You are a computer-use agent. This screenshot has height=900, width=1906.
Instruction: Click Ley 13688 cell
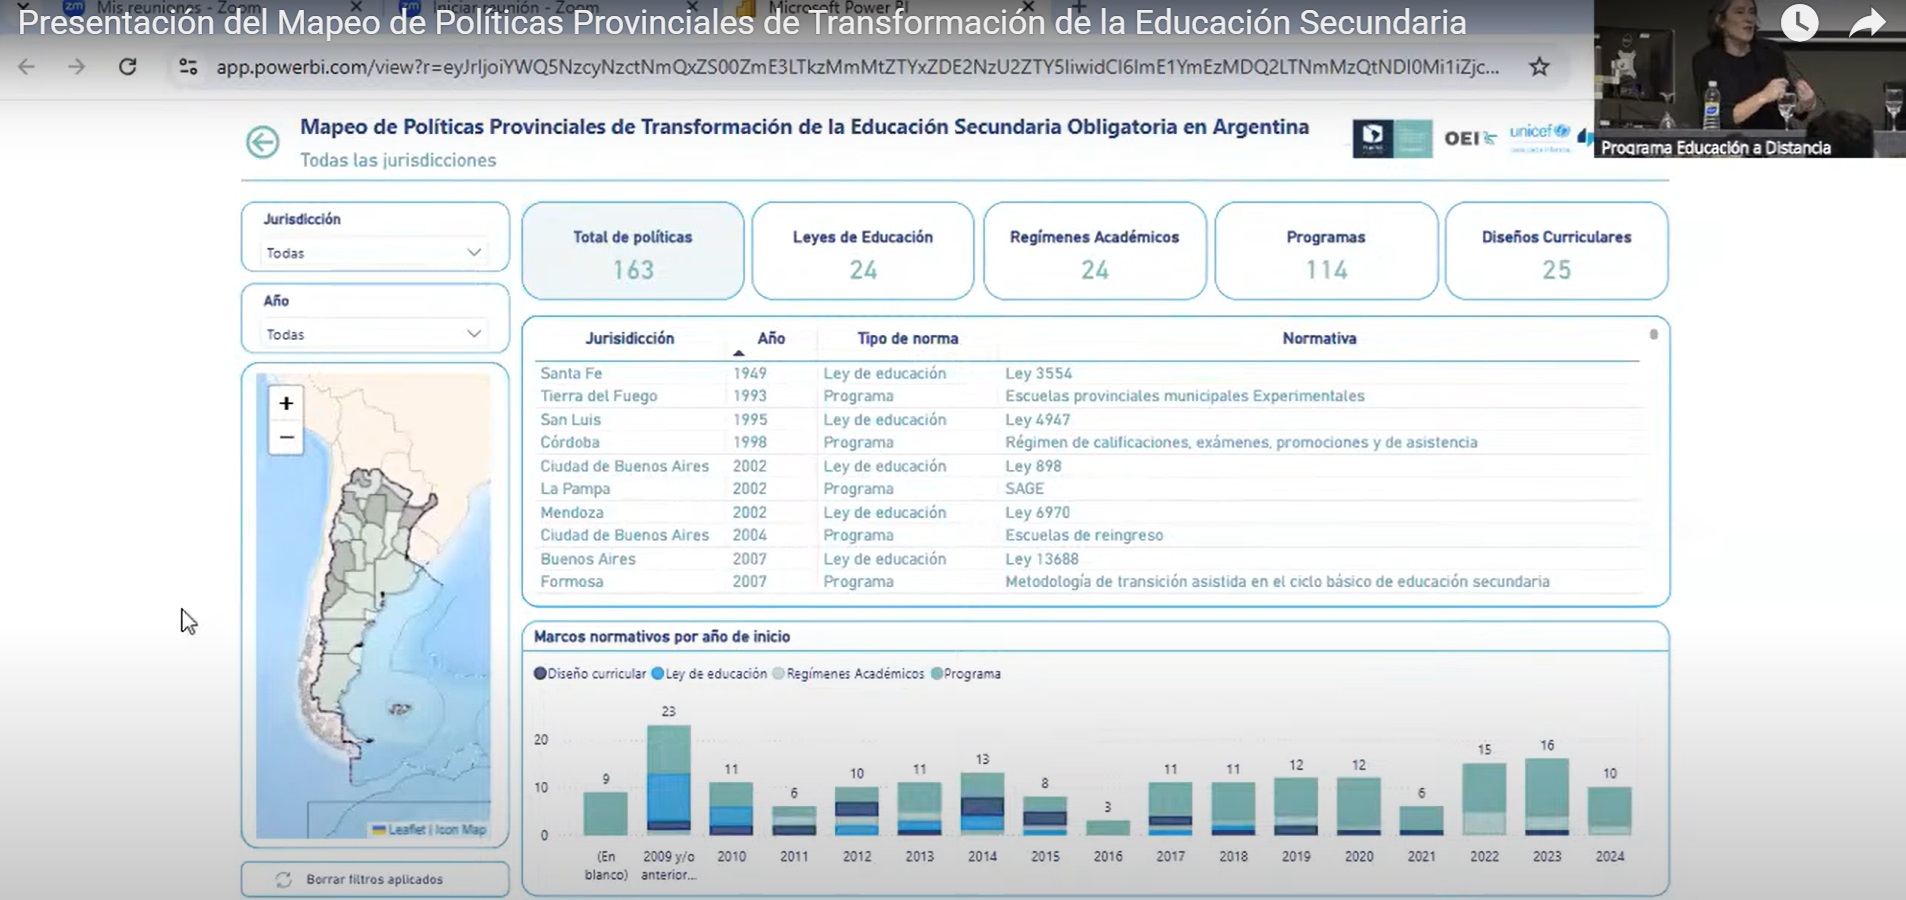pos(1042,559)
